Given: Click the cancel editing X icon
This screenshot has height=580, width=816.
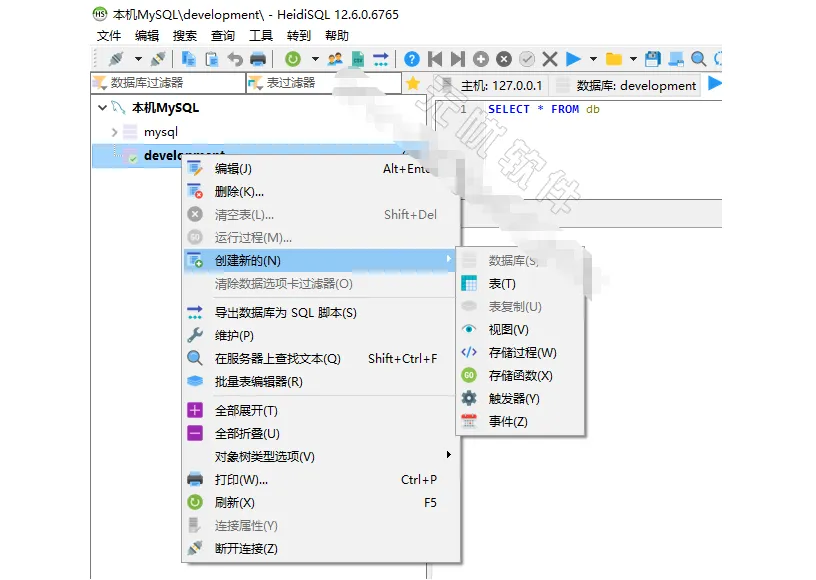Looking at the screenshot, I should point(550,59).
